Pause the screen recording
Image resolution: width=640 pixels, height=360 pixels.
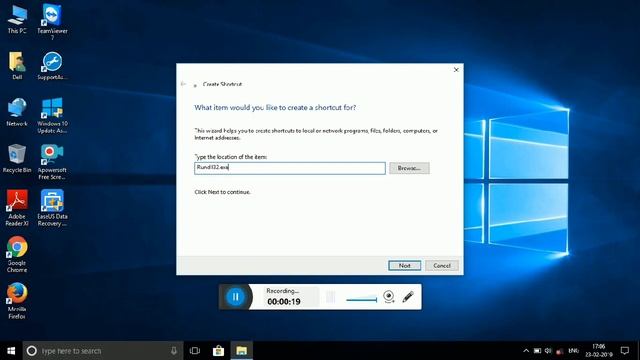coord(236,297)
